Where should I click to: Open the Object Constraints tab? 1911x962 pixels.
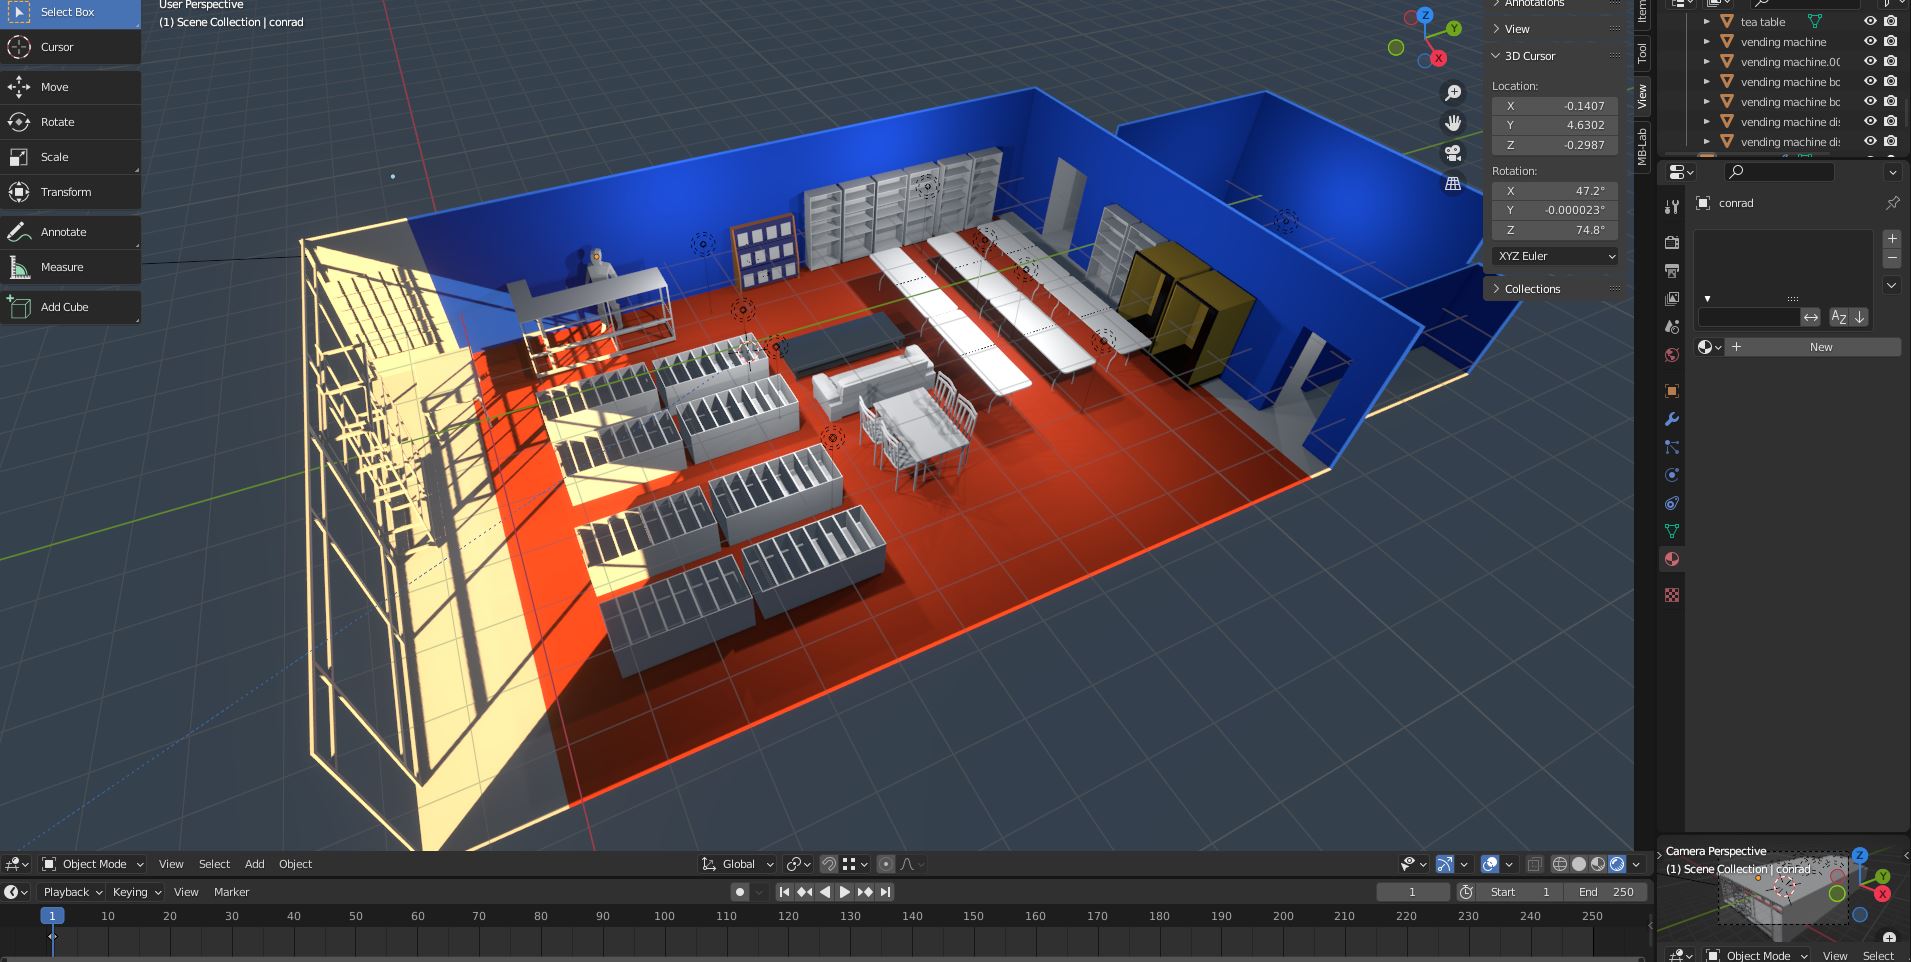[x=1671, y=503]
